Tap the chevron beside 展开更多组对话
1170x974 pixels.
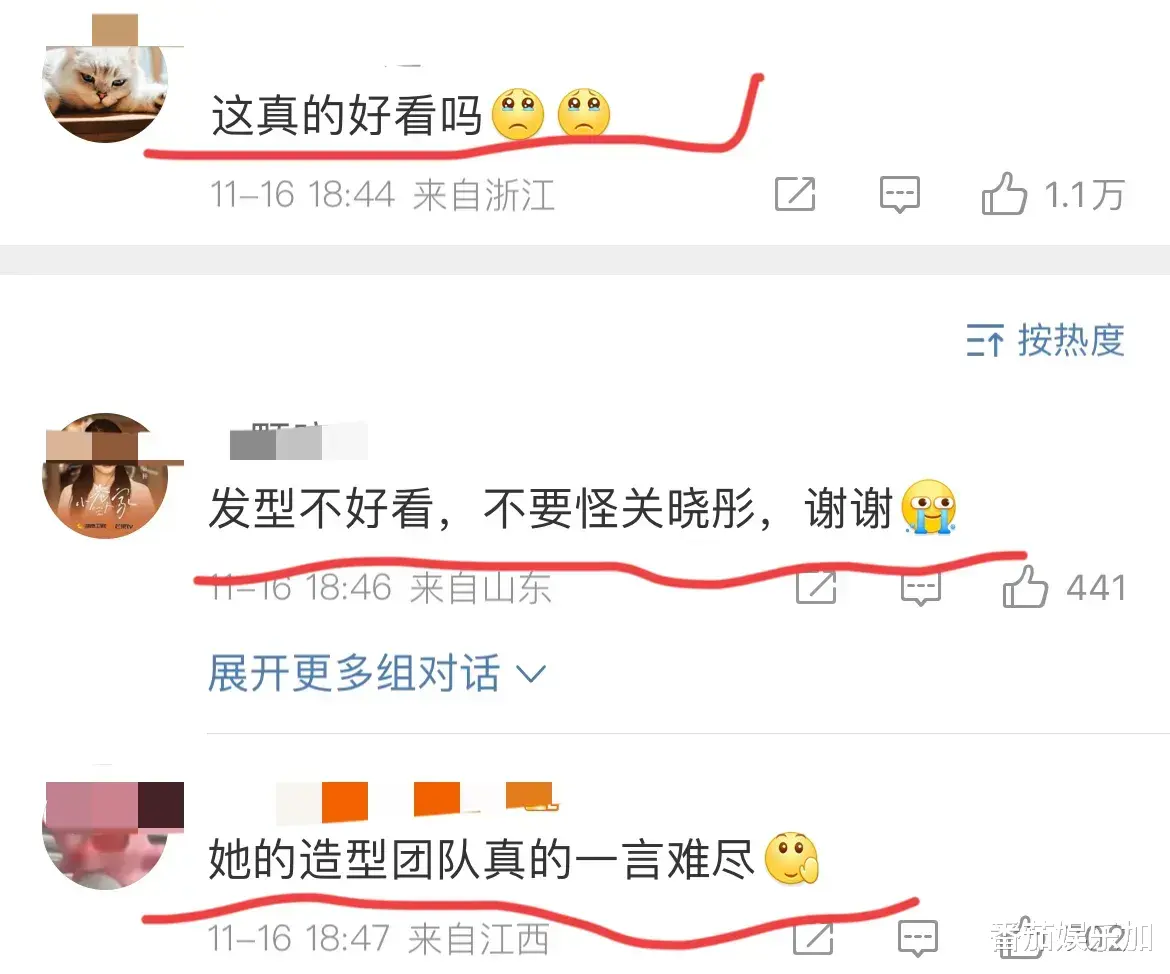pos(532,674)
